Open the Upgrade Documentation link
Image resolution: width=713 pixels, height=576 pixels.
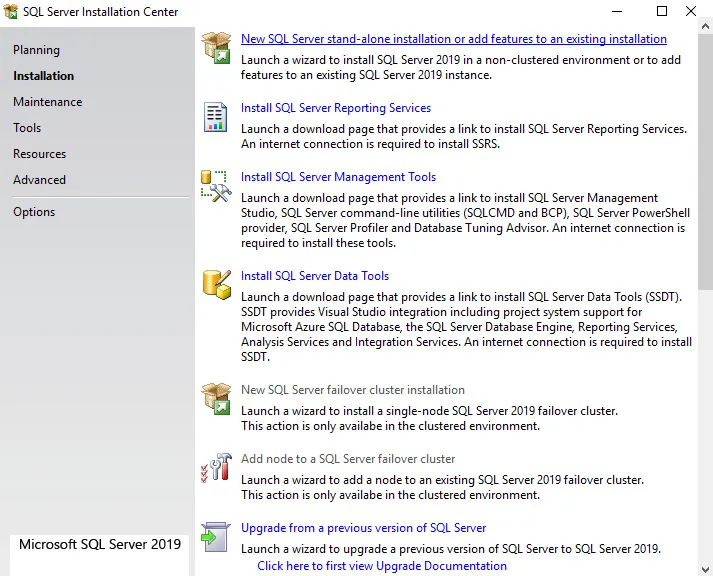click(x=382, y=566)
